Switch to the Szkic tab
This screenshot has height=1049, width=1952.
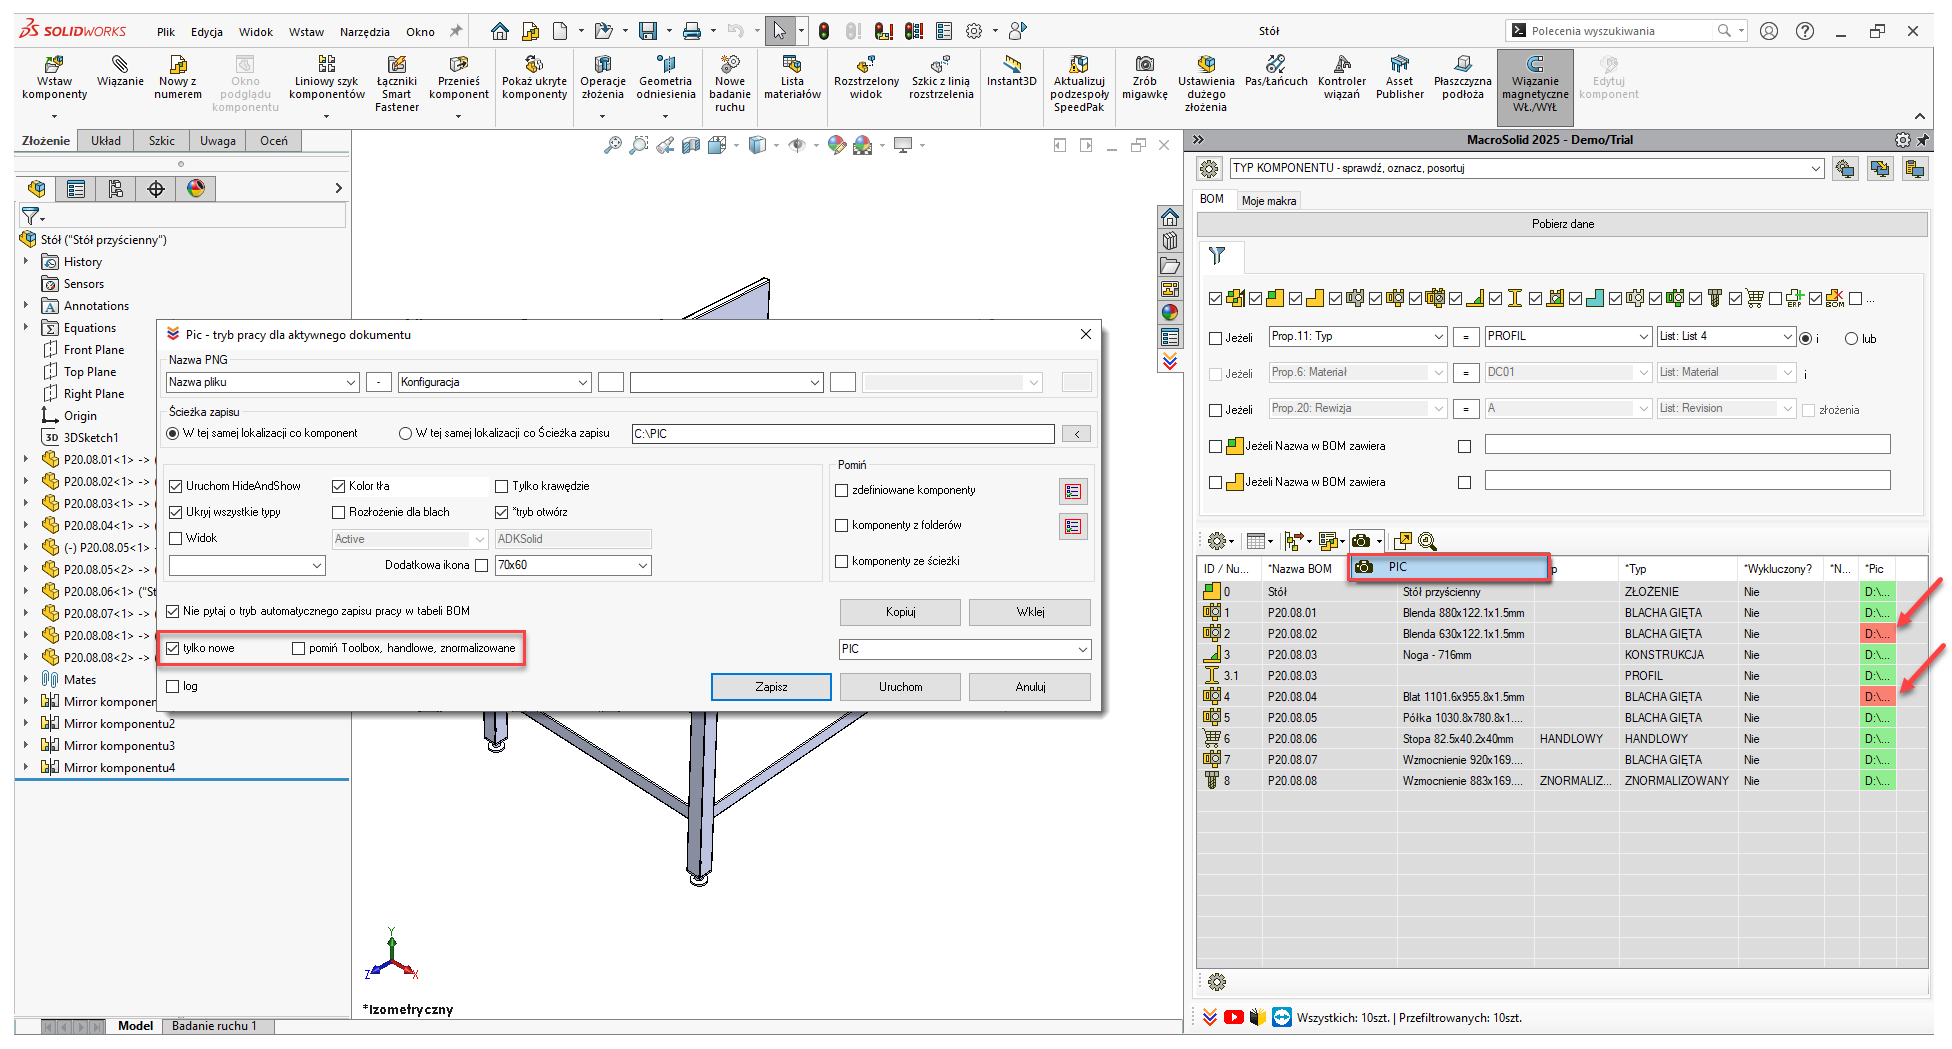coord(161,141)
